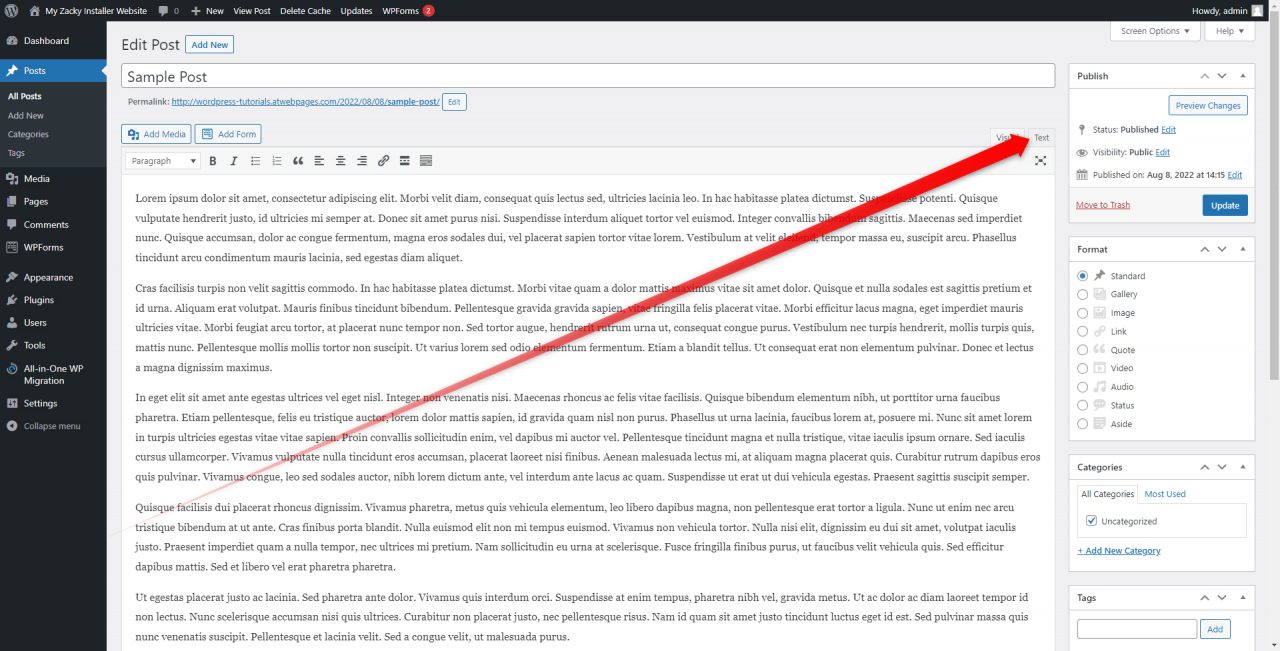Align the text to the center
Screen dimensions: 1280x651
click(x=339, y=160)
